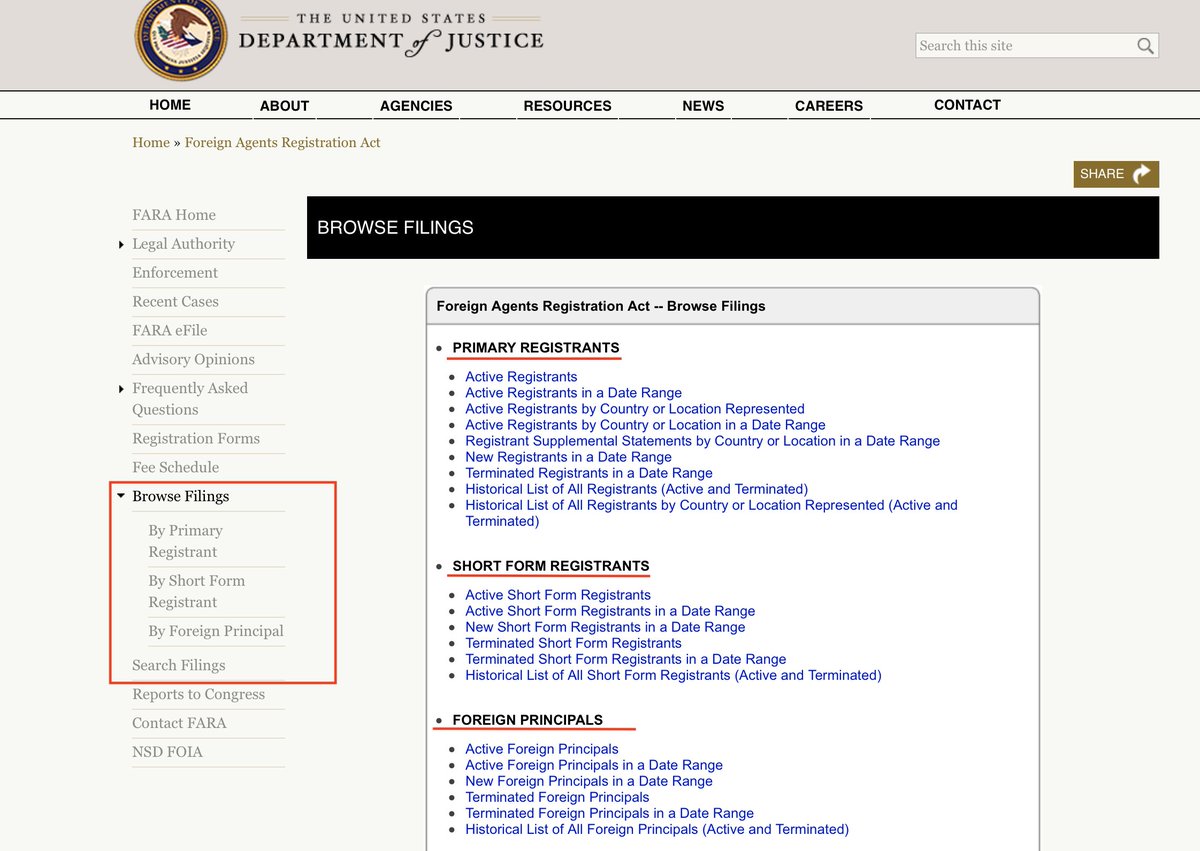
Task: Click the SHORT FORM REGISTRANTS heading
Action: point(551,566)
